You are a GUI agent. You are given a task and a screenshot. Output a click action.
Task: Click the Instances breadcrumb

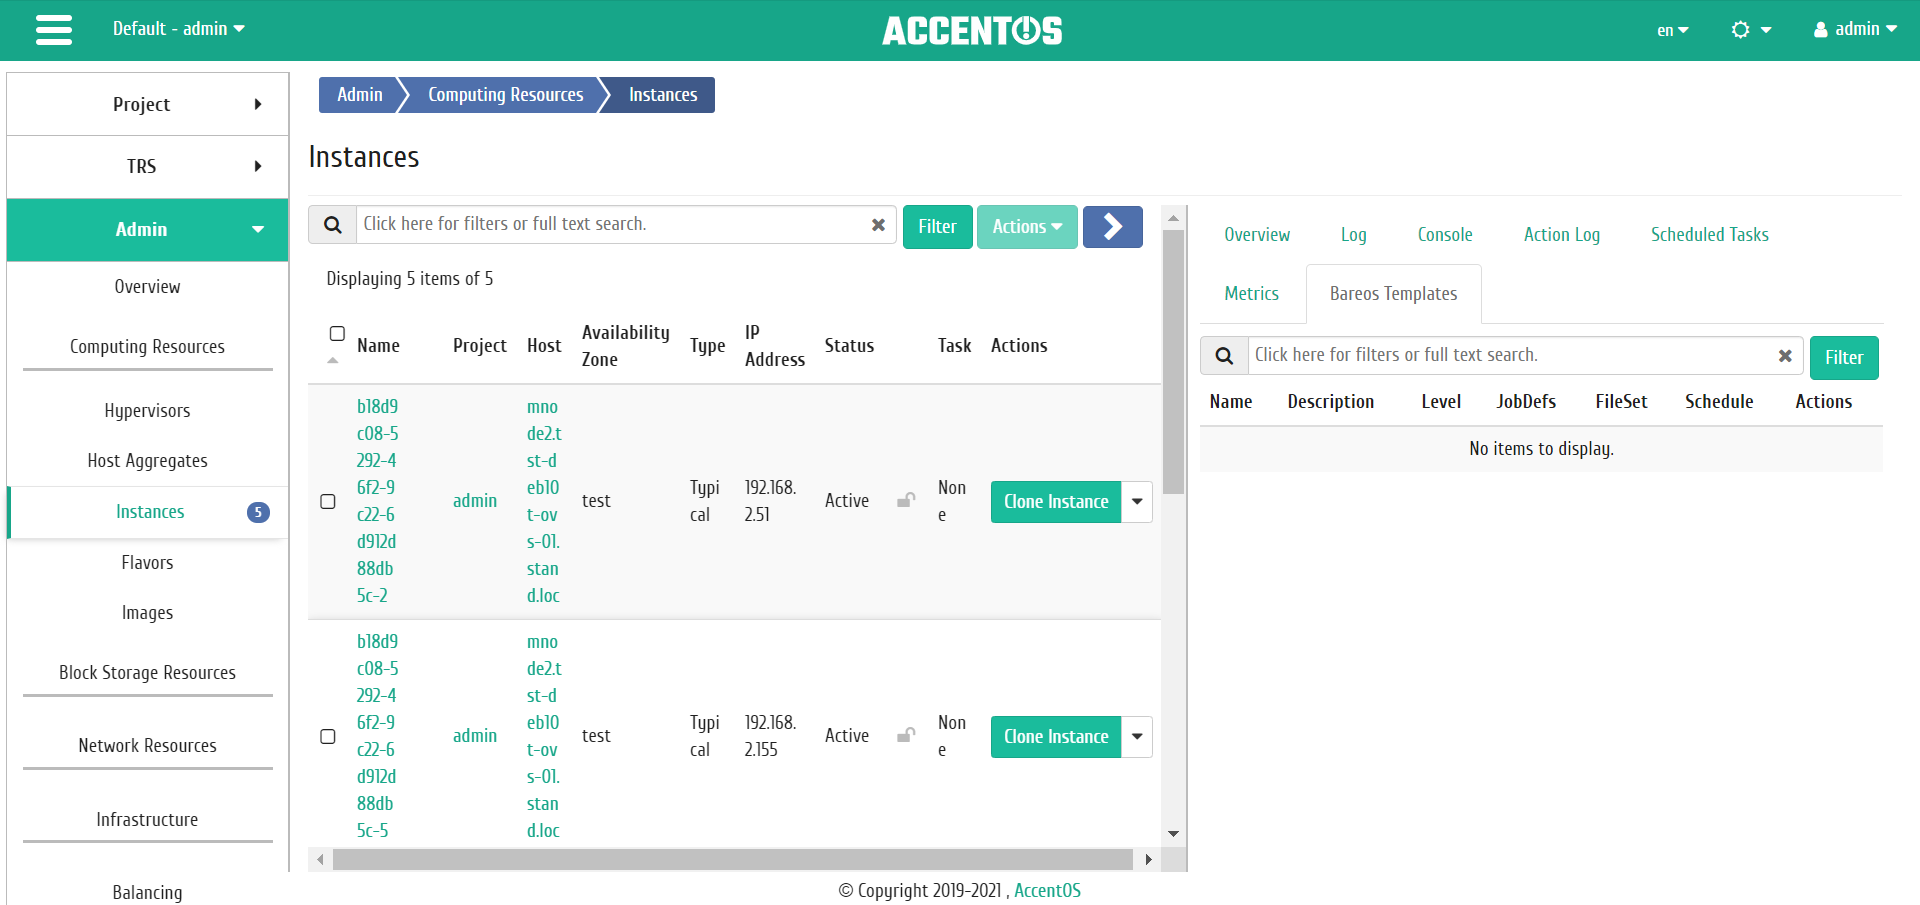click(663, 95)
